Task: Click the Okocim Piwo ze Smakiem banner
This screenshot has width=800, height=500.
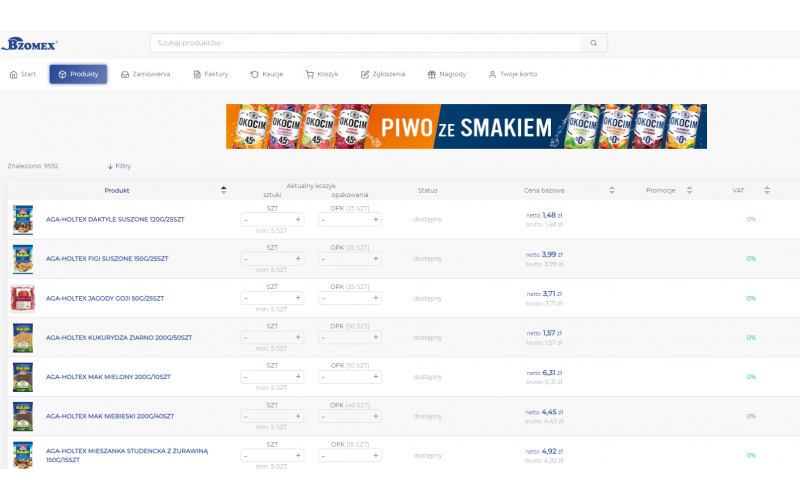Action: coord(466,127)
